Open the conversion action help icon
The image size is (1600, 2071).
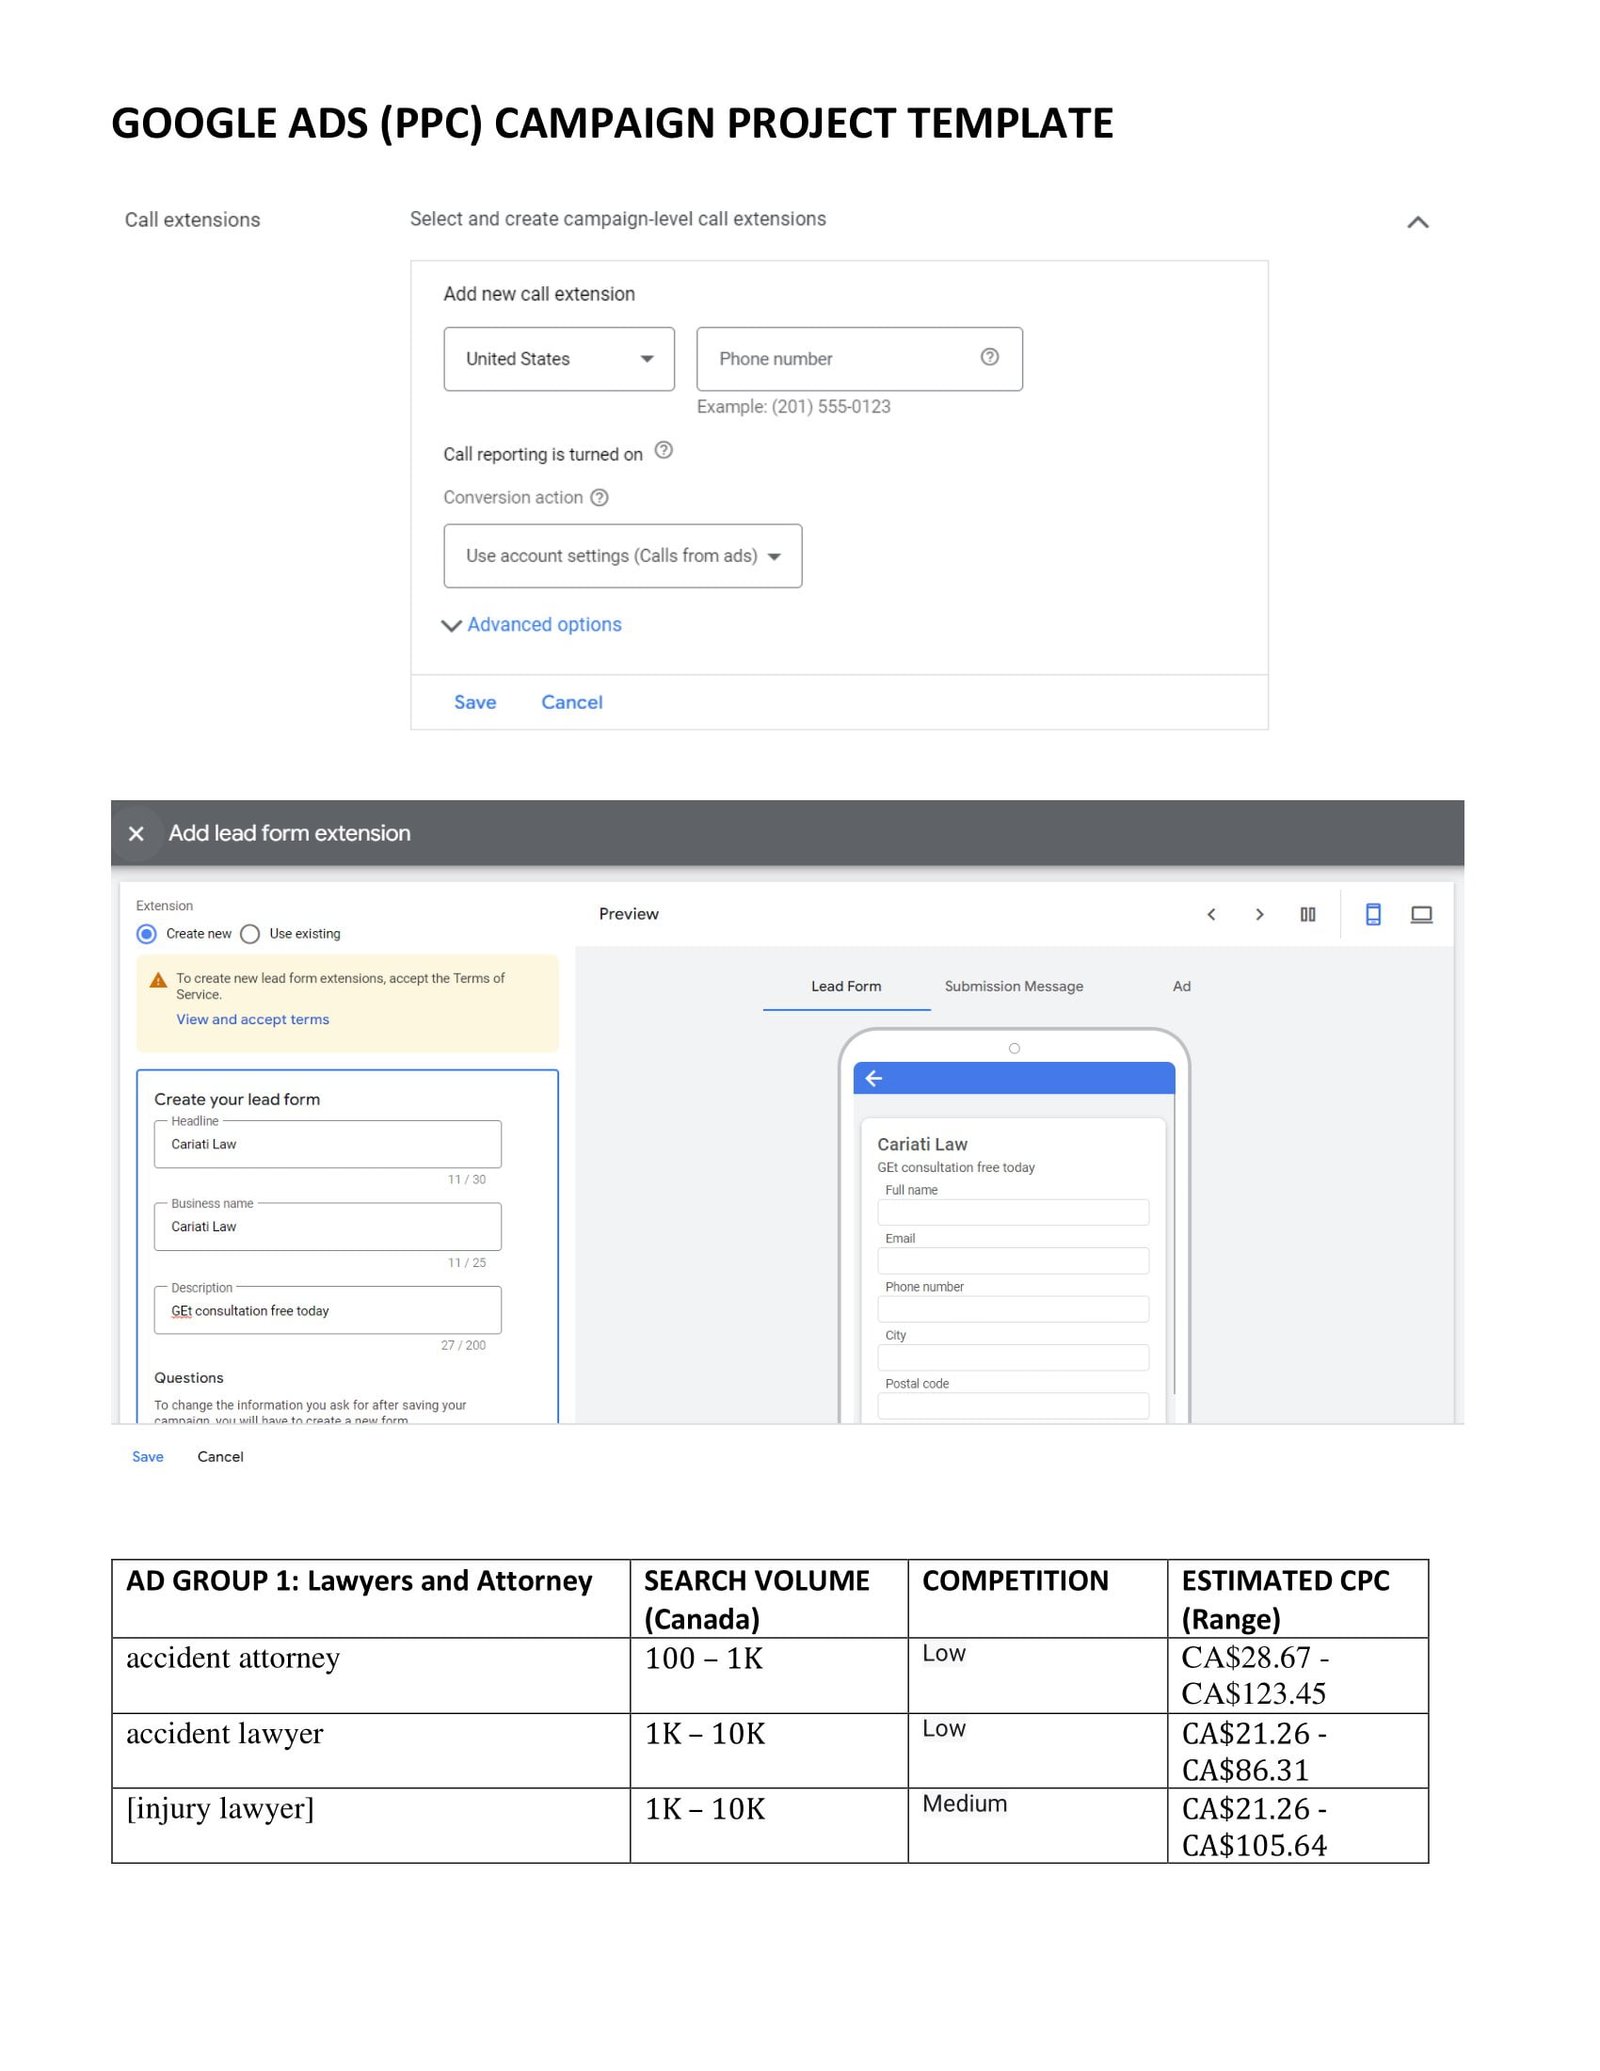click(x=599, y=497)
